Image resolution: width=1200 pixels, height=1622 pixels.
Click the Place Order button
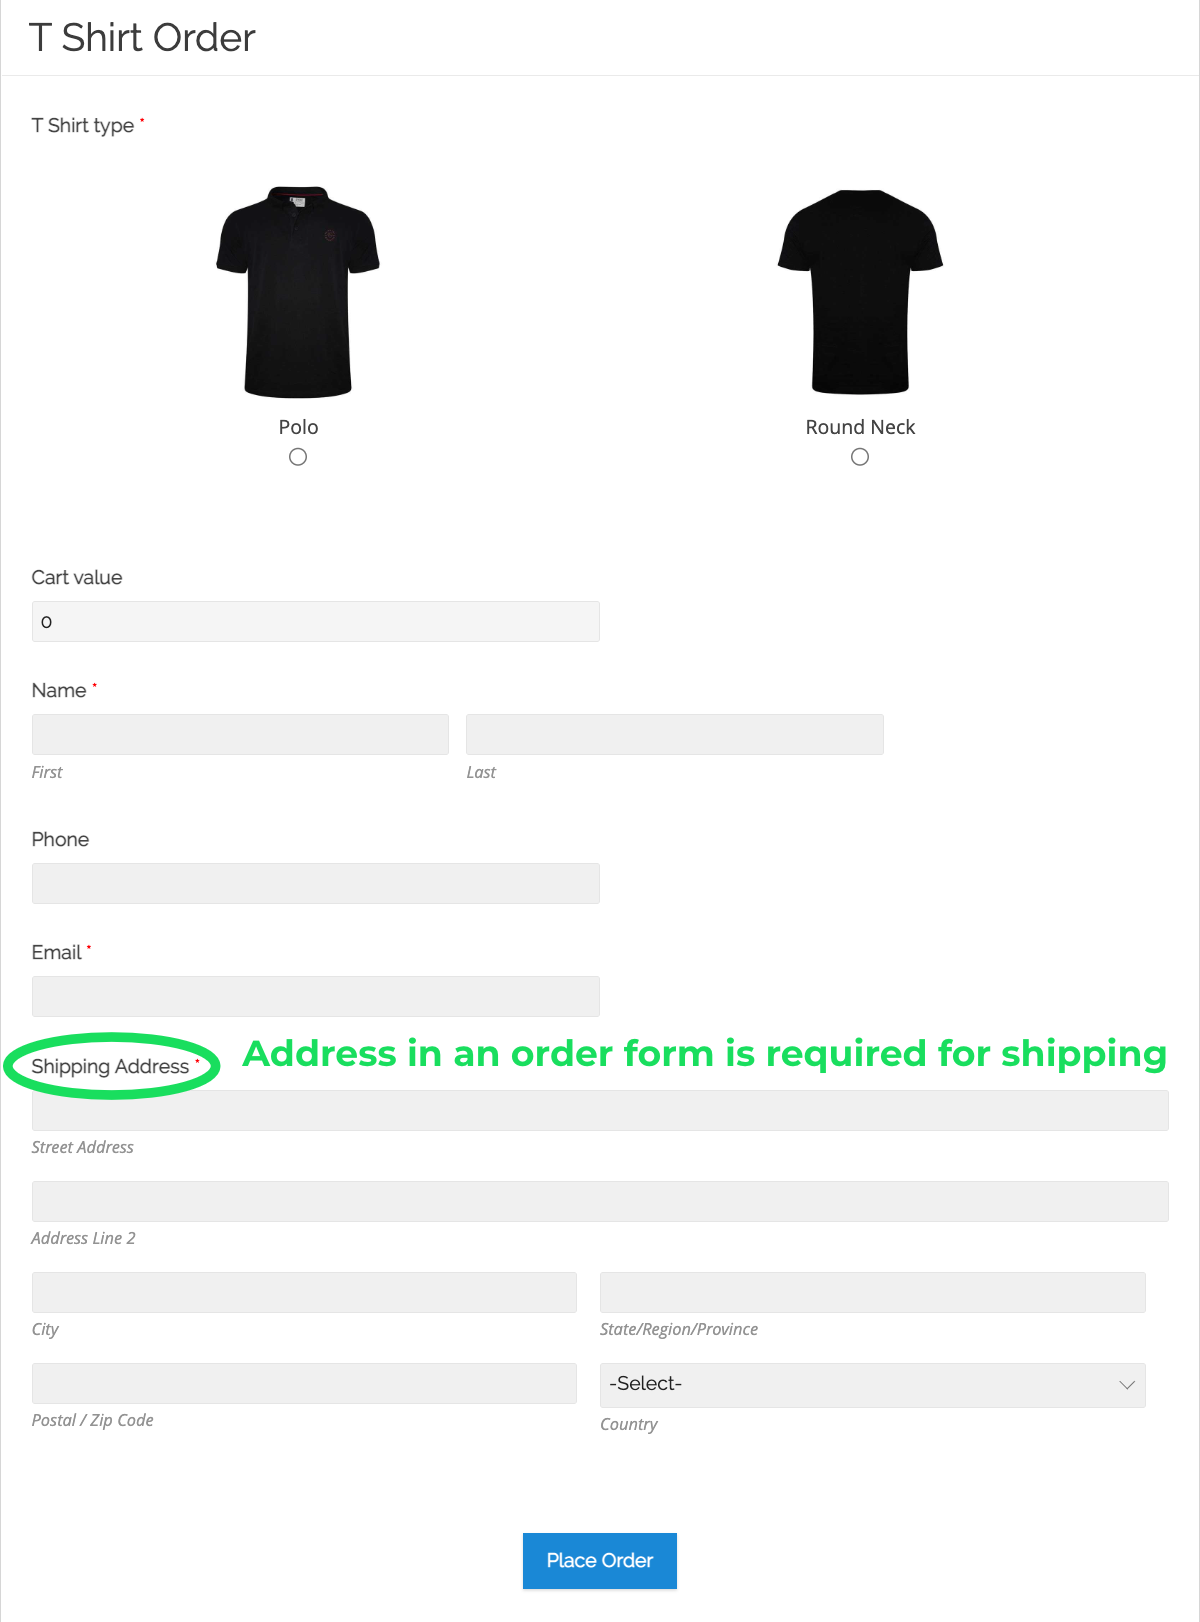coord(600,1560)
